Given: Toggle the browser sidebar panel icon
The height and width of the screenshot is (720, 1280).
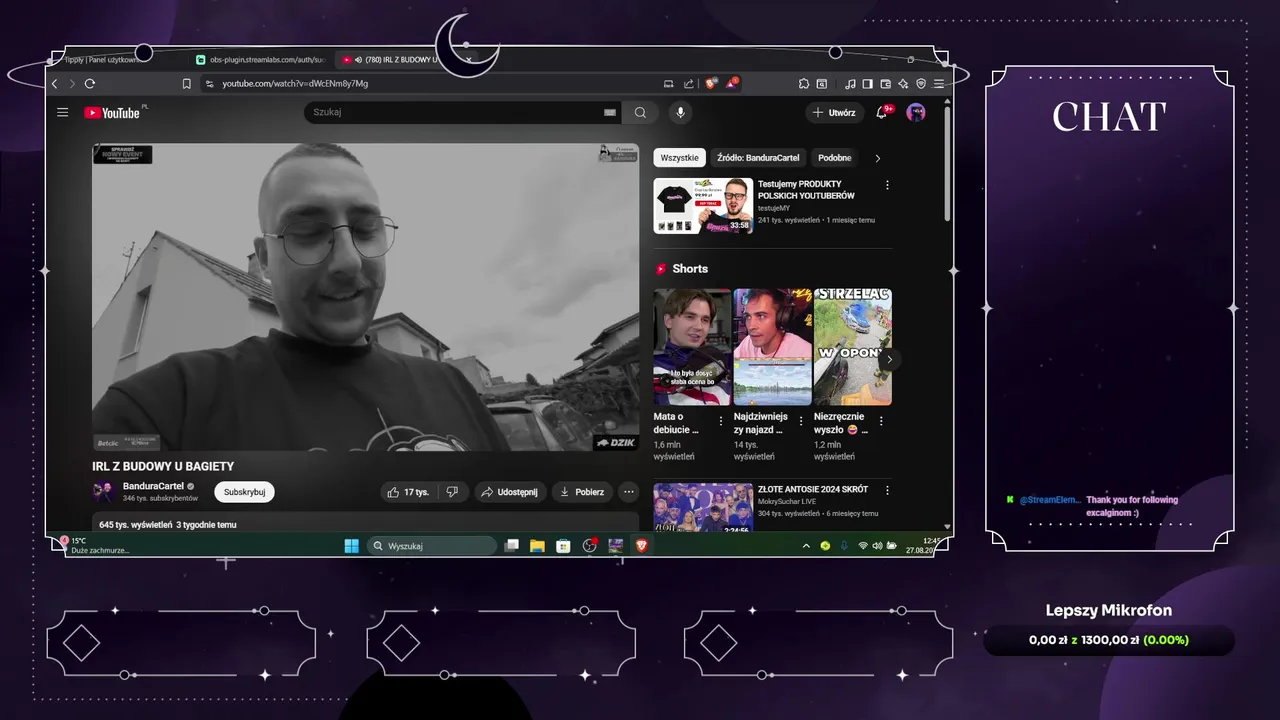Looking at the screenshot, I should [868, 84].
